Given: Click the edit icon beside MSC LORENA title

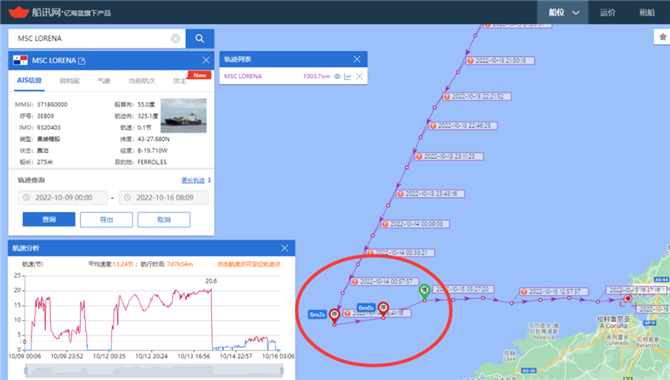Looking at the screenshot, I should click(82, 61).
